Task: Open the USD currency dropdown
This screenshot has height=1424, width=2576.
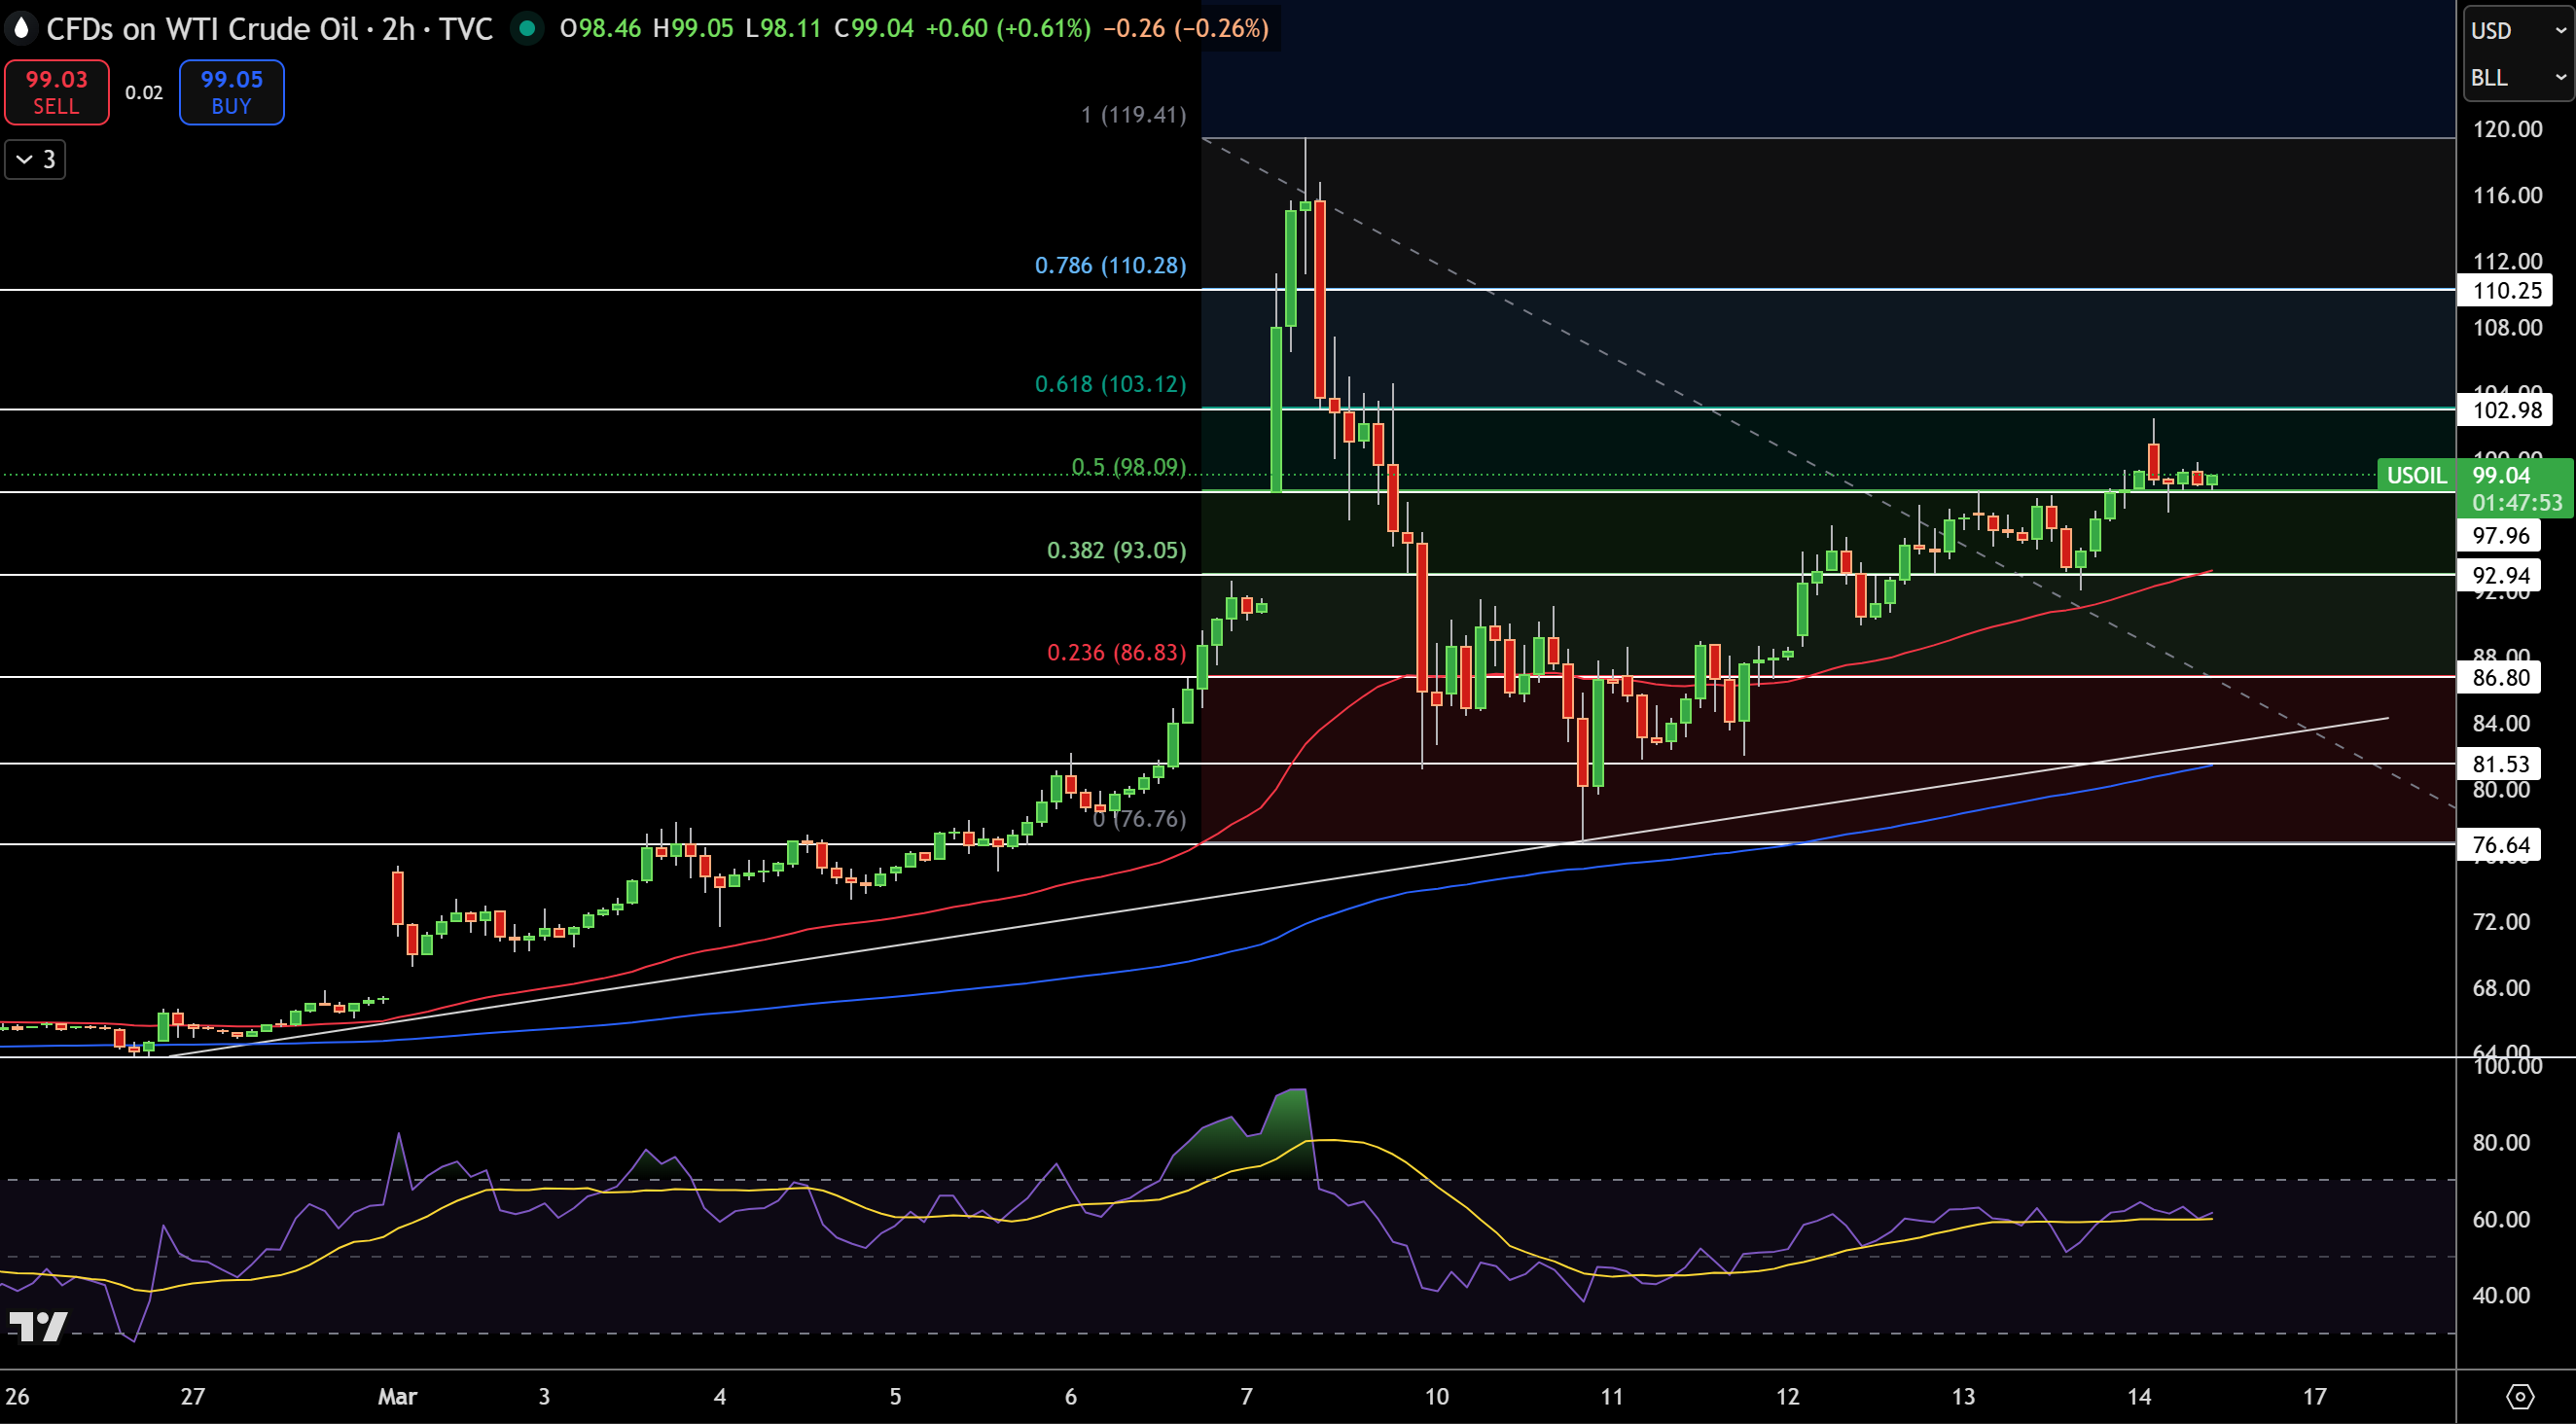Action: [x=2518, y=31]
